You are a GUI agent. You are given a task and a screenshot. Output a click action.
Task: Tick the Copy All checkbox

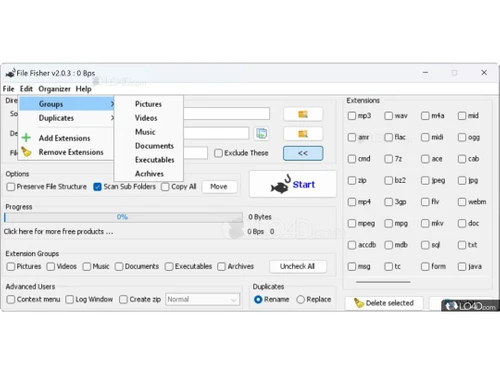(165, 187)
